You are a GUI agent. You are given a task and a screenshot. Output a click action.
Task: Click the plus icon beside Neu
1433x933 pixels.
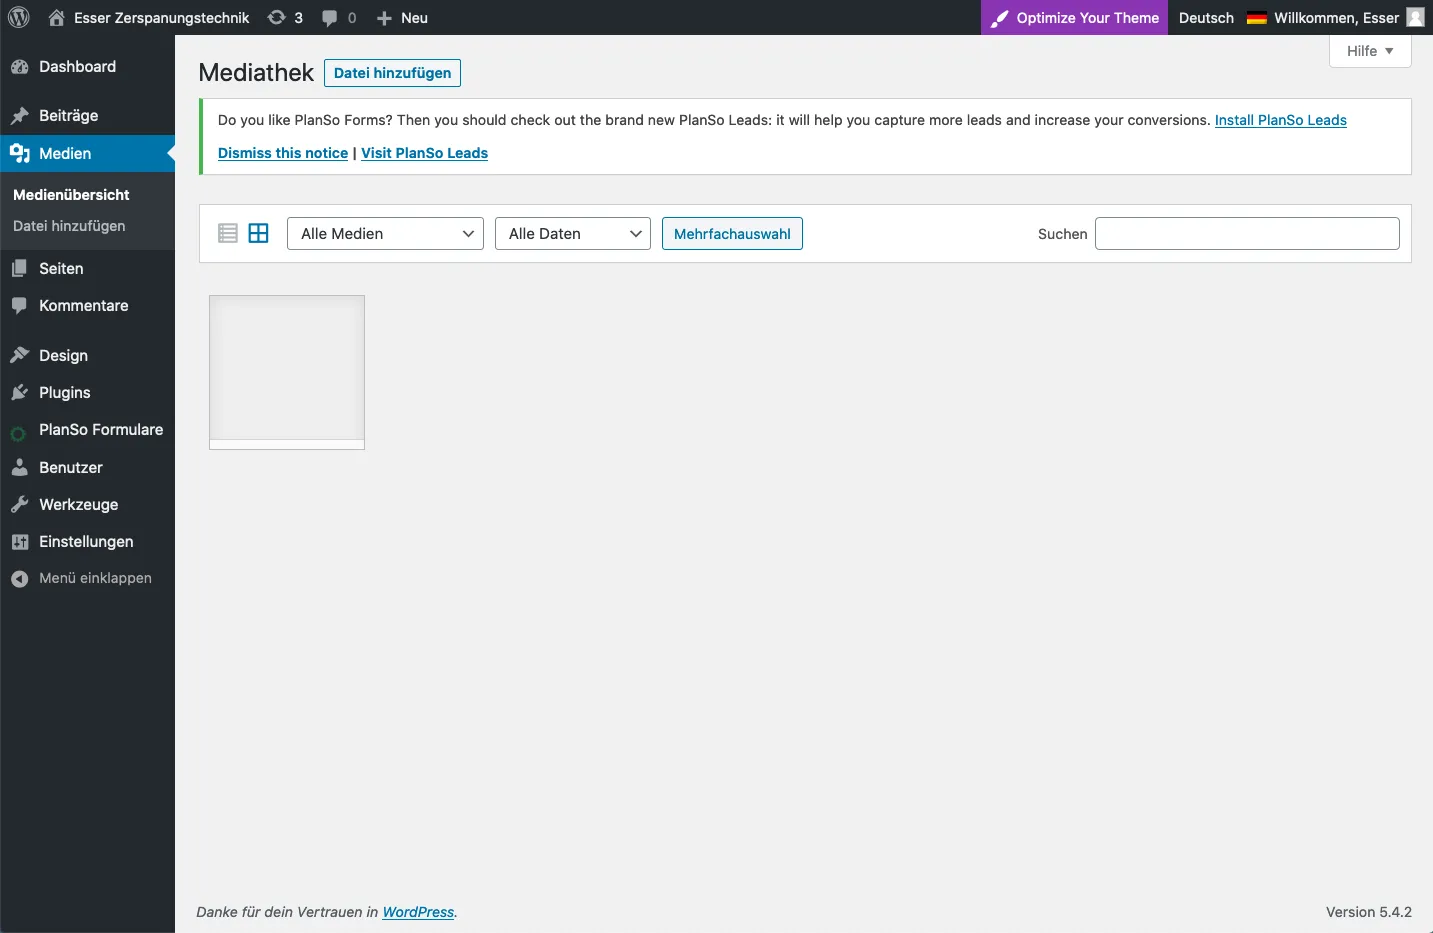pos(384,18)
